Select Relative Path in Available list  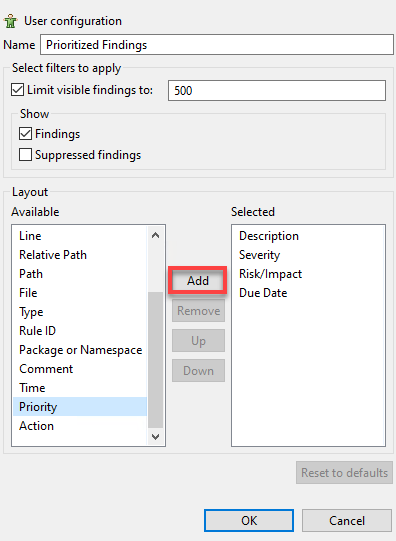53,255
